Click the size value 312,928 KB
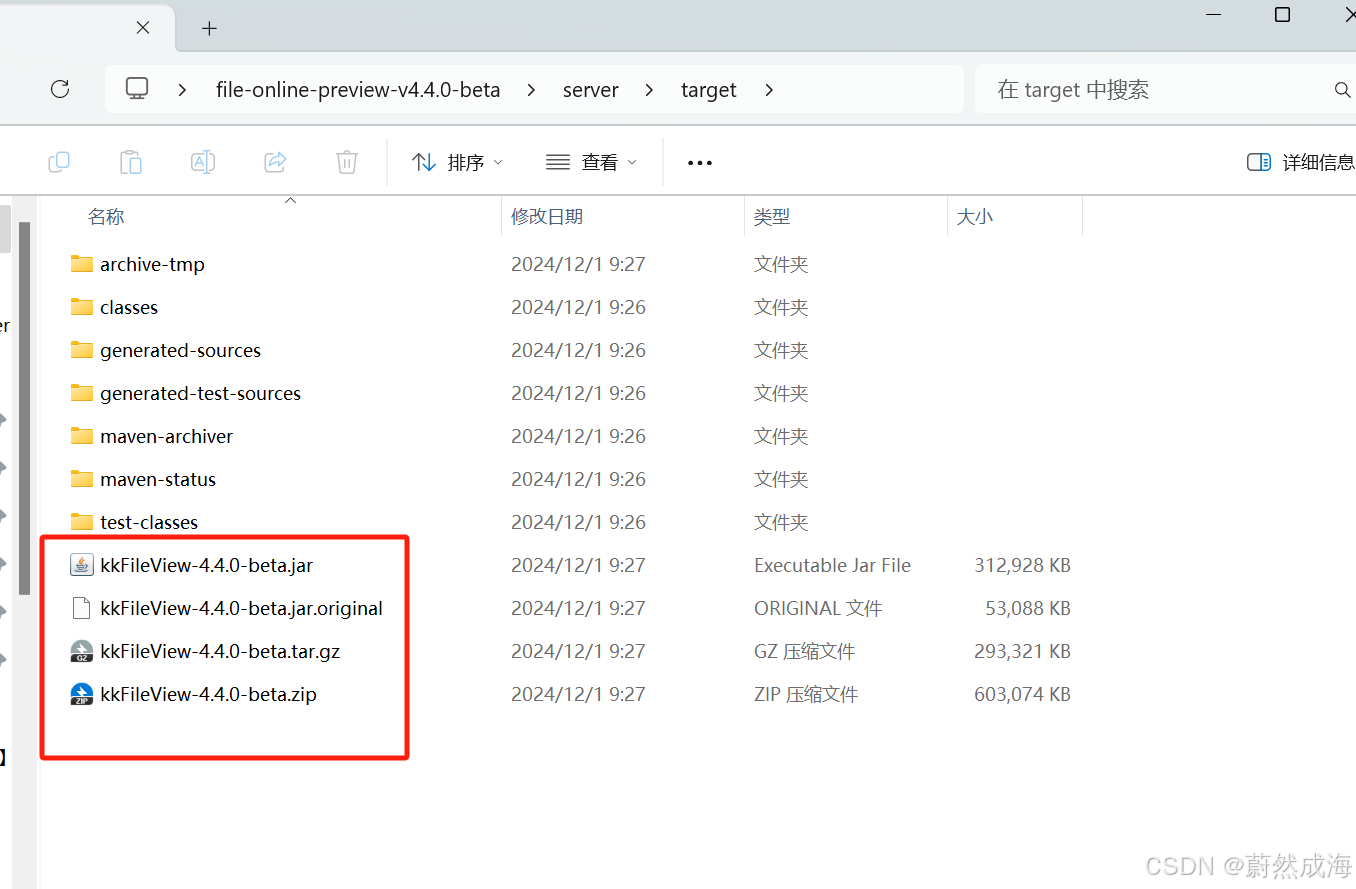 point(1022,565)
